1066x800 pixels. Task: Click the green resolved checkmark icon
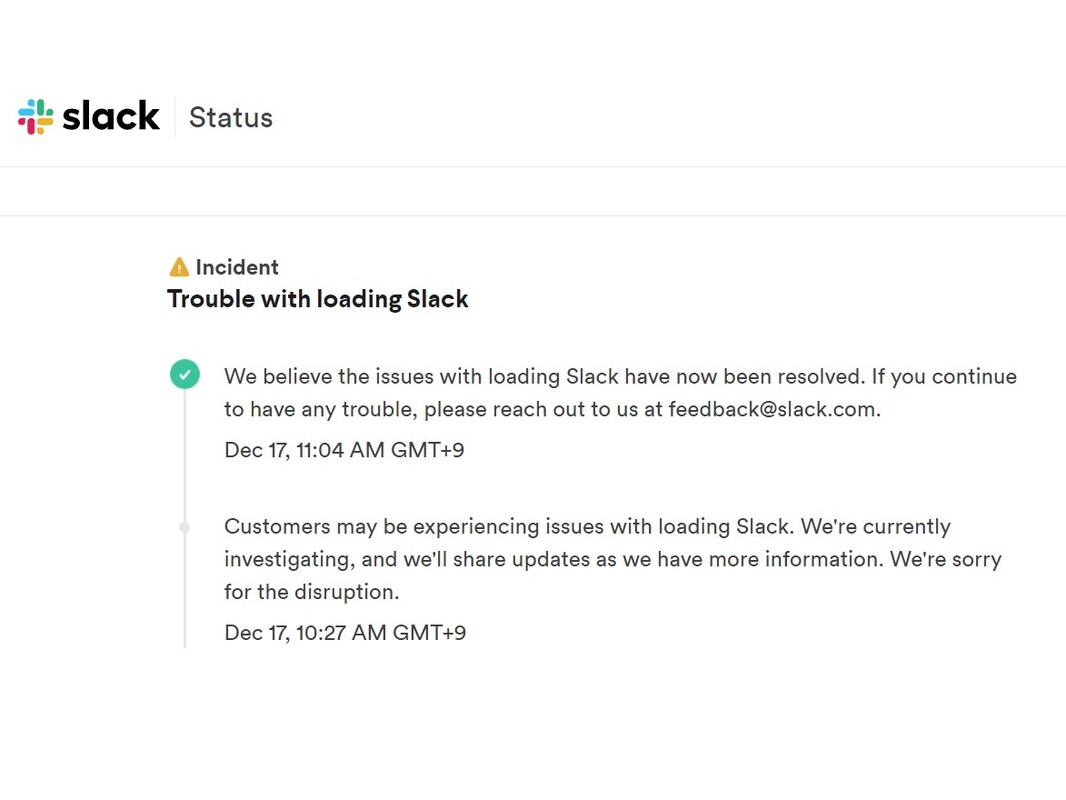(x=185, y=375)
